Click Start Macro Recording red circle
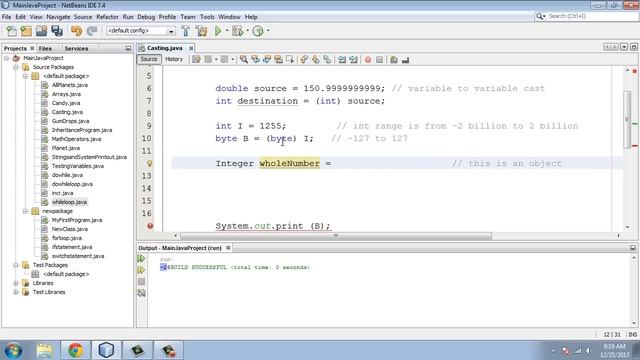640x360 pixels. [x=368, y=60]
